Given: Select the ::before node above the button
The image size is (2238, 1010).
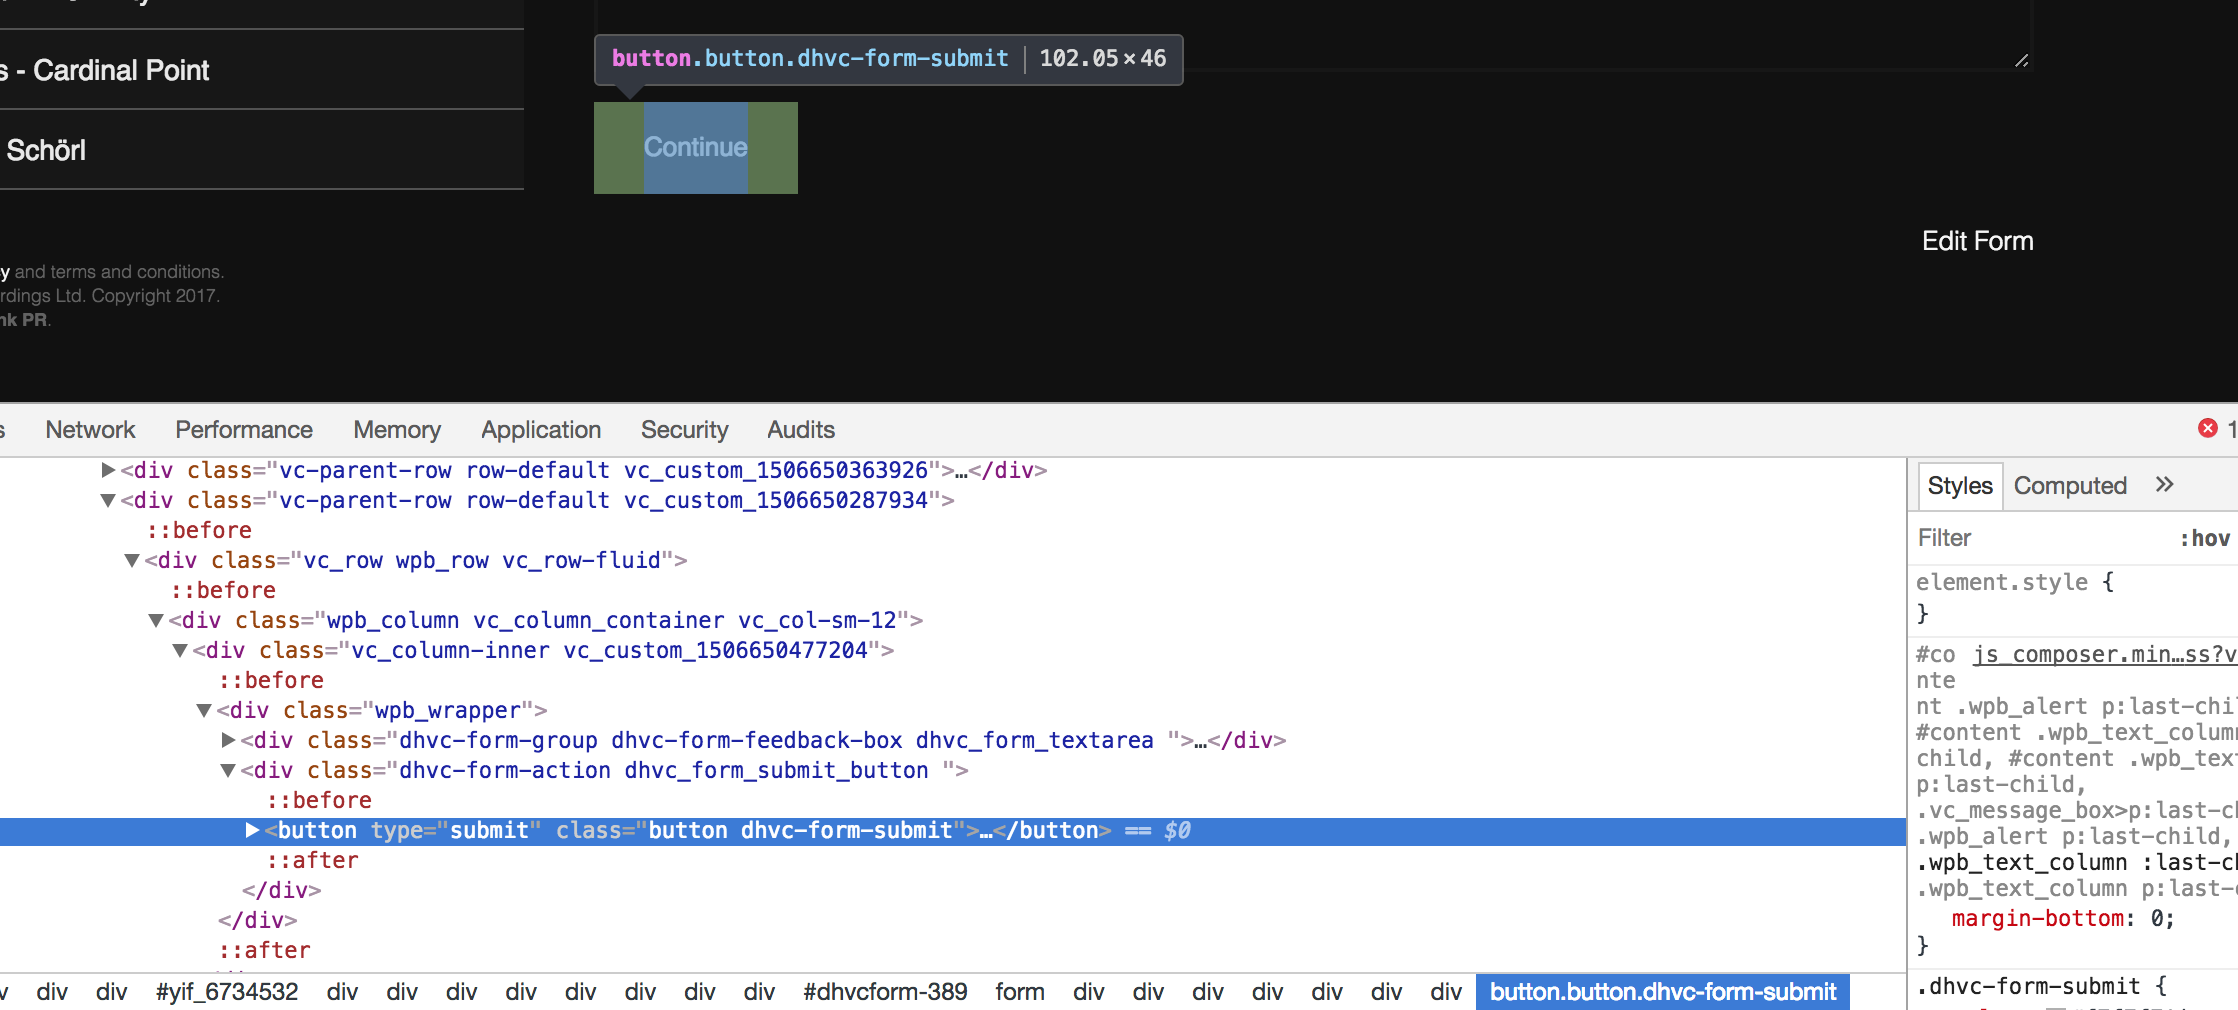Looking at the screenshot, I should (319, 800).
